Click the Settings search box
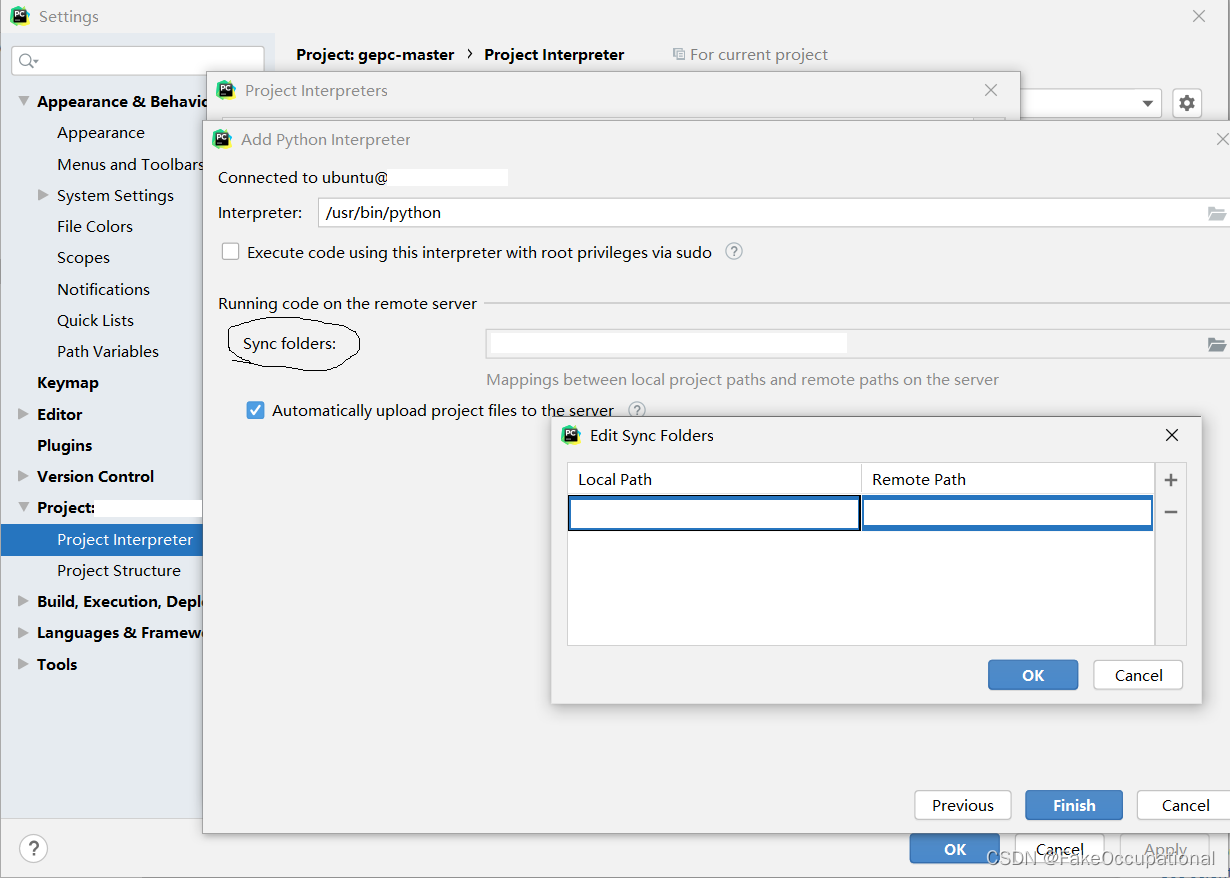 tap(138, 61)
